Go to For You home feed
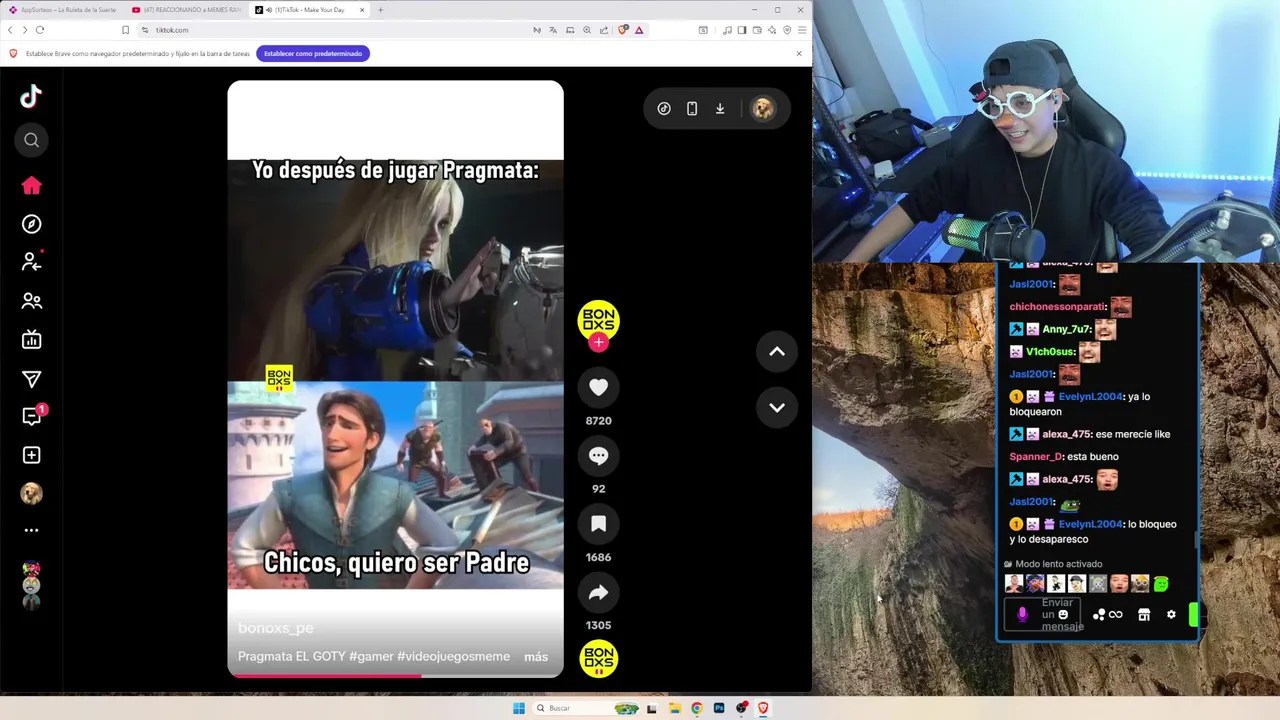The height and width of the screenshot is (720, 1280). (x=31, y=185)
